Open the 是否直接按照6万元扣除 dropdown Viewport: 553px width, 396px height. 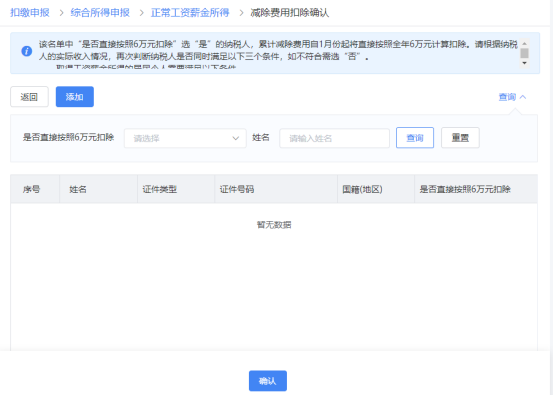point(185,138)
